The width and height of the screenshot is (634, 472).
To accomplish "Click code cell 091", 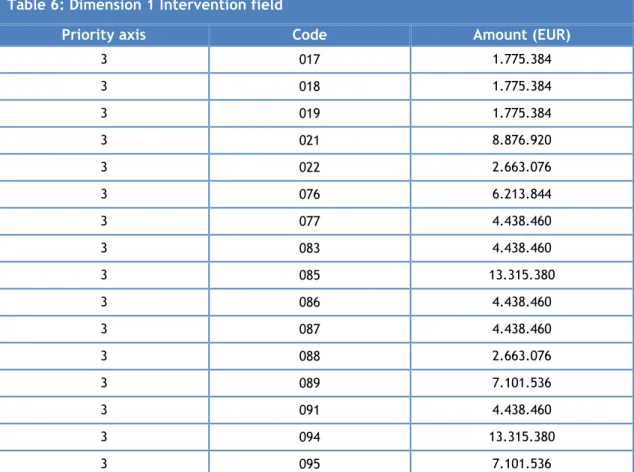I will [309, 410].
